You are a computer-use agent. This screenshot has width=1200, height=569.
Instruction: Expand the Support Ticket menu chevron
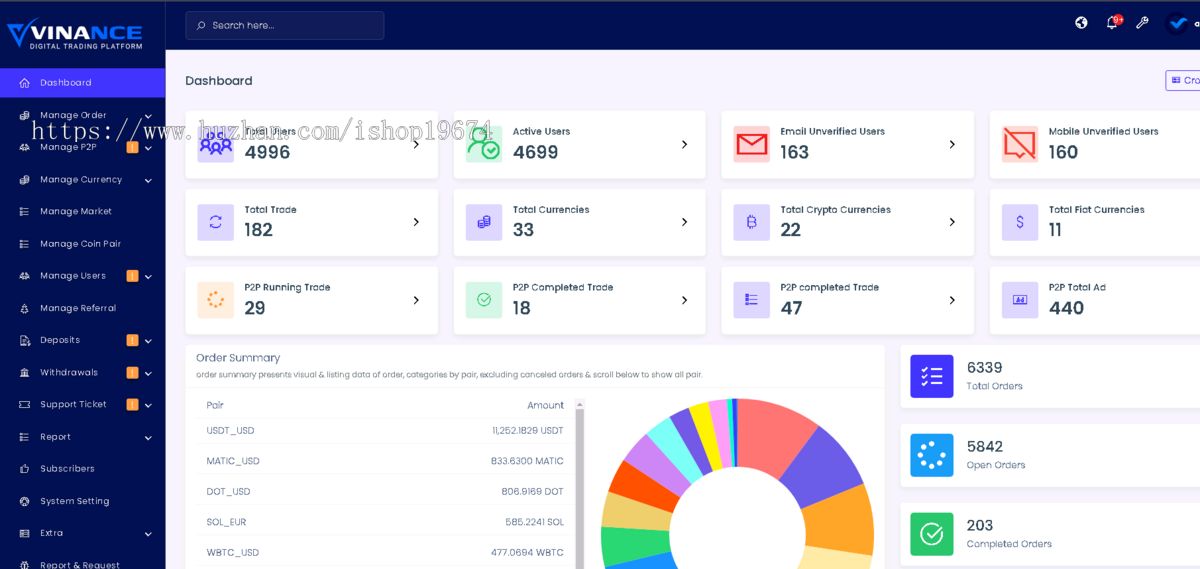coord(148,405)
